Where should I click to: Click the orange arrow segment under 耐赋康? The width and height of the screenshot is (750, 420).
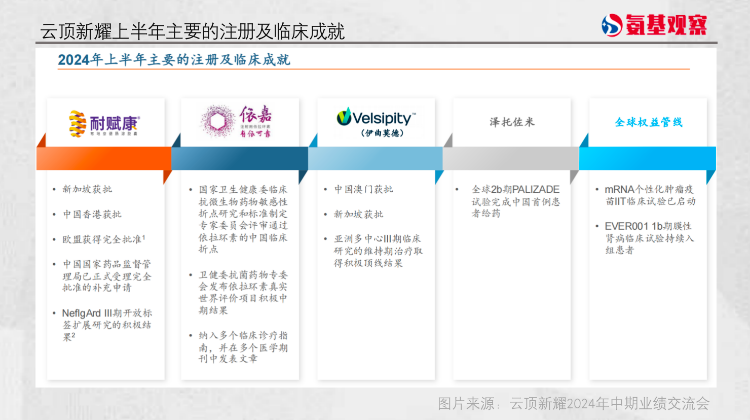click(104, 158)
